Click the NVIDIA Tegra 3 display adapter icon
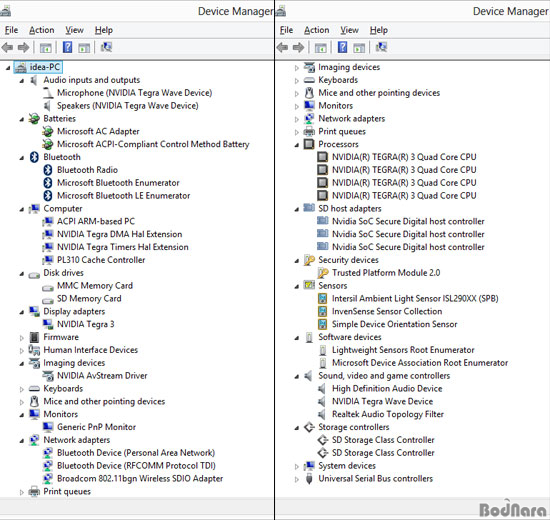Screen dimensions: 550x520 click(x=48, y=324)
